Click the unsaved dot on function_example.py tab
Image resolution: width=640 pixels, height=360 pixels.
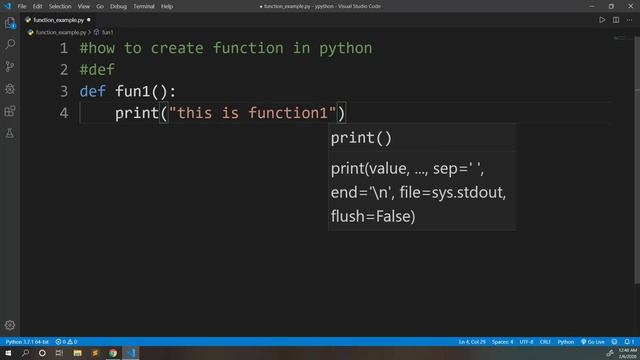tap(89, 20)
